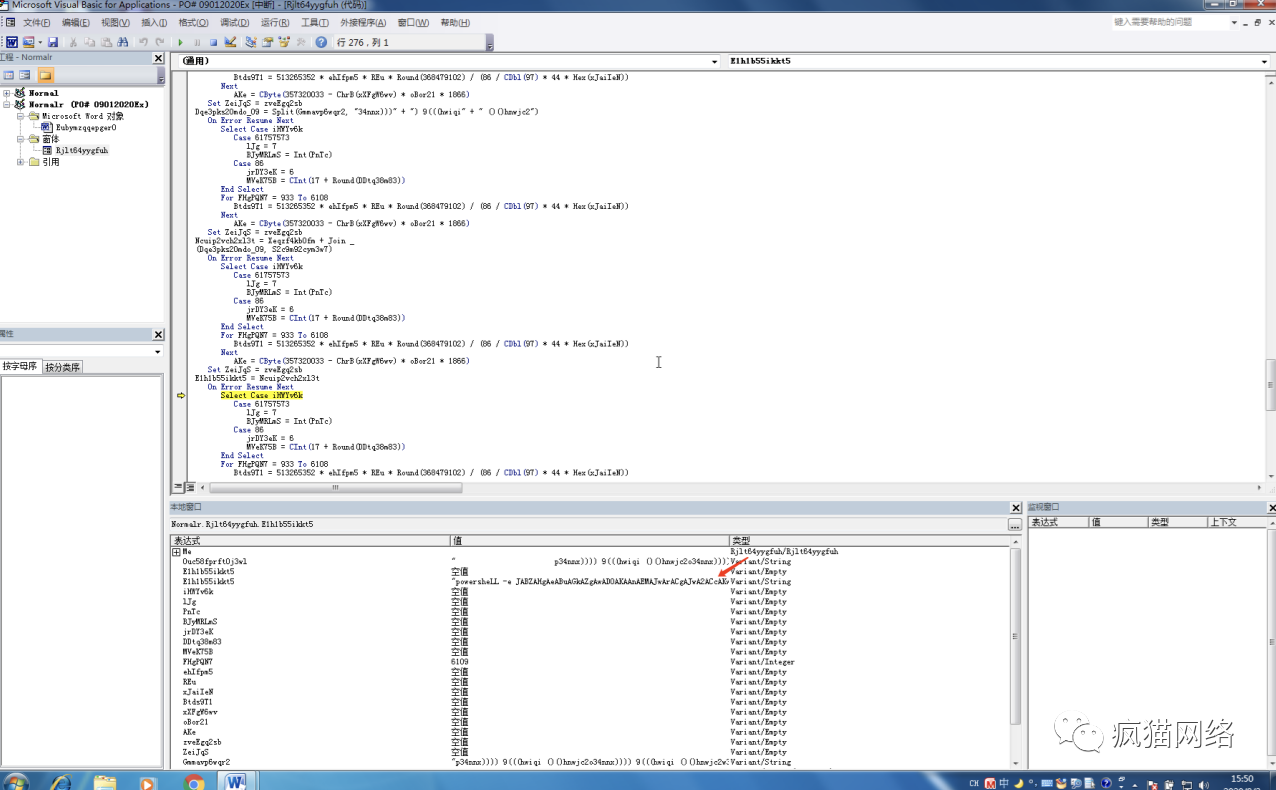The image size is (1276, 790).
Task: Click the Paste icon in the toolbar
Action: click(107, 42)
